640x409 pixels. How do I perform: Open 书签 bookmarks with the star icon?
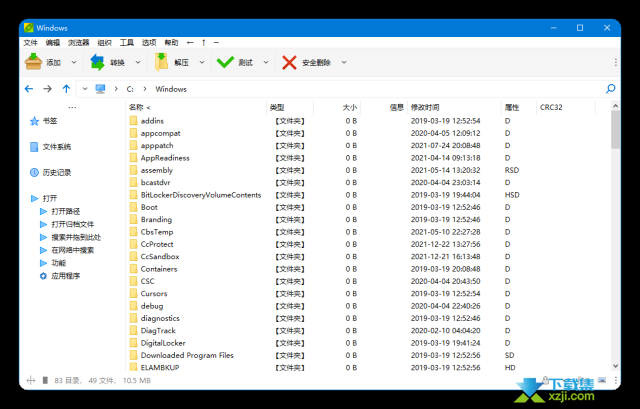coord(34,121)
